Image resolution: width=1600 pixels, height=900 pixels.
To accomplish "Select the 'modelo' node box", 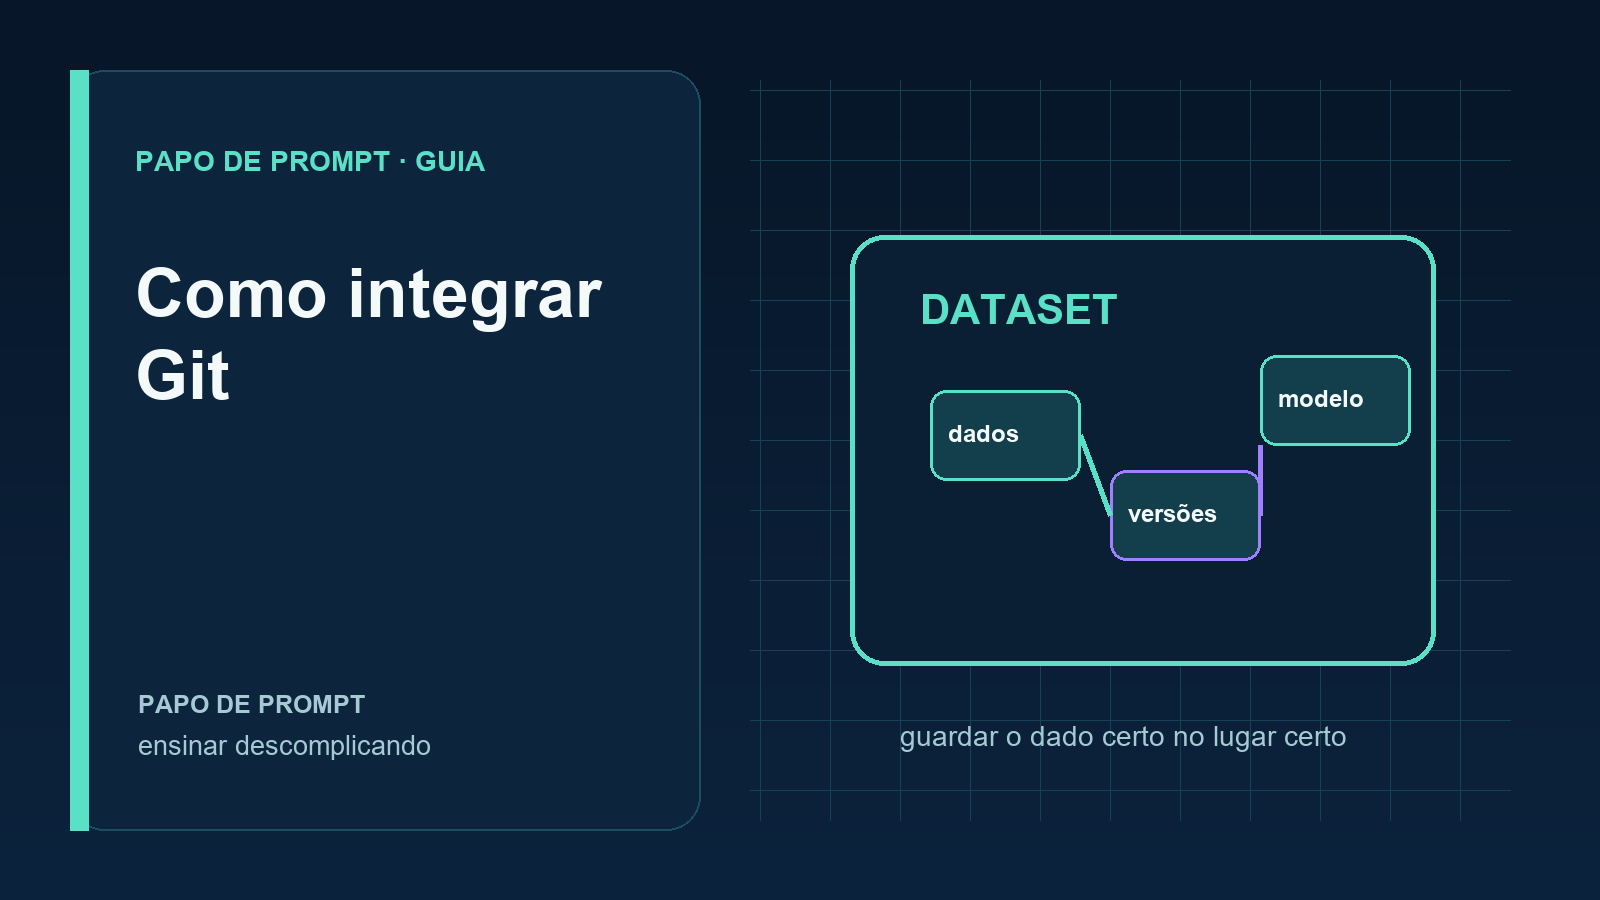I will [x=1335, y=400].
